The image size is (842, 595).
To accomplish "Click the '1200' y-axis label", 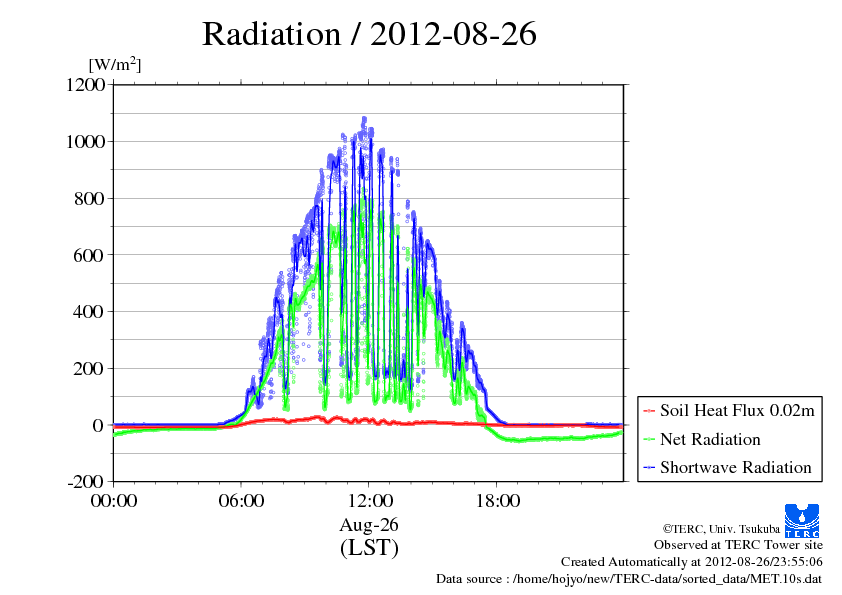I will click(85, 85).
